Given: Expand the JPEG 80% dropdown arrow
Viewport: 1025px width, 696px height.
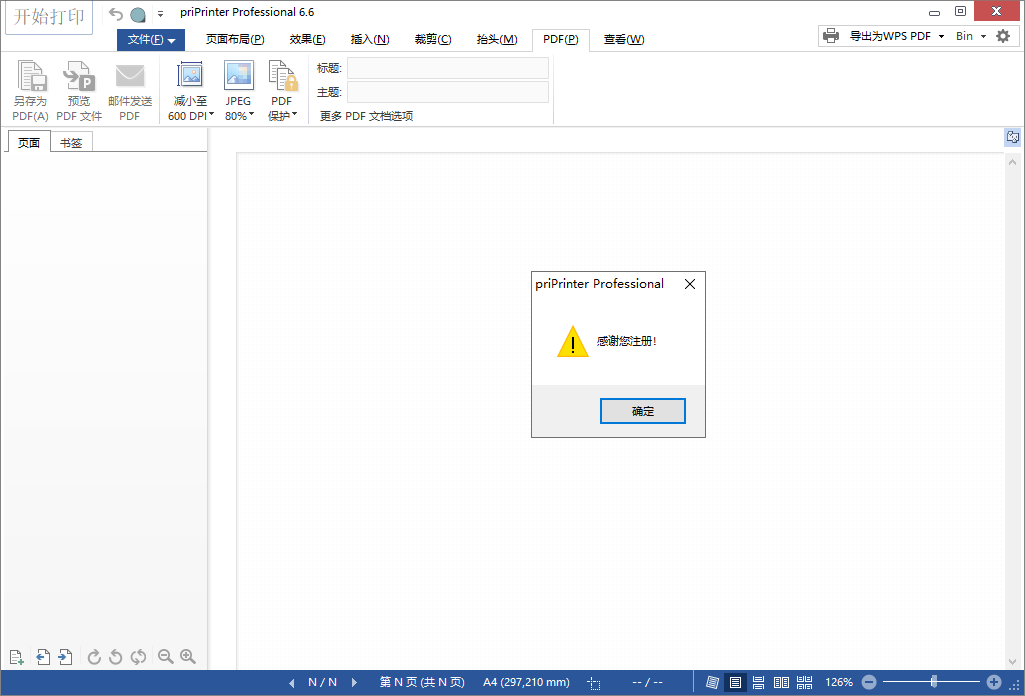Looking at the screenshot, I should click(x=252, y=114).
